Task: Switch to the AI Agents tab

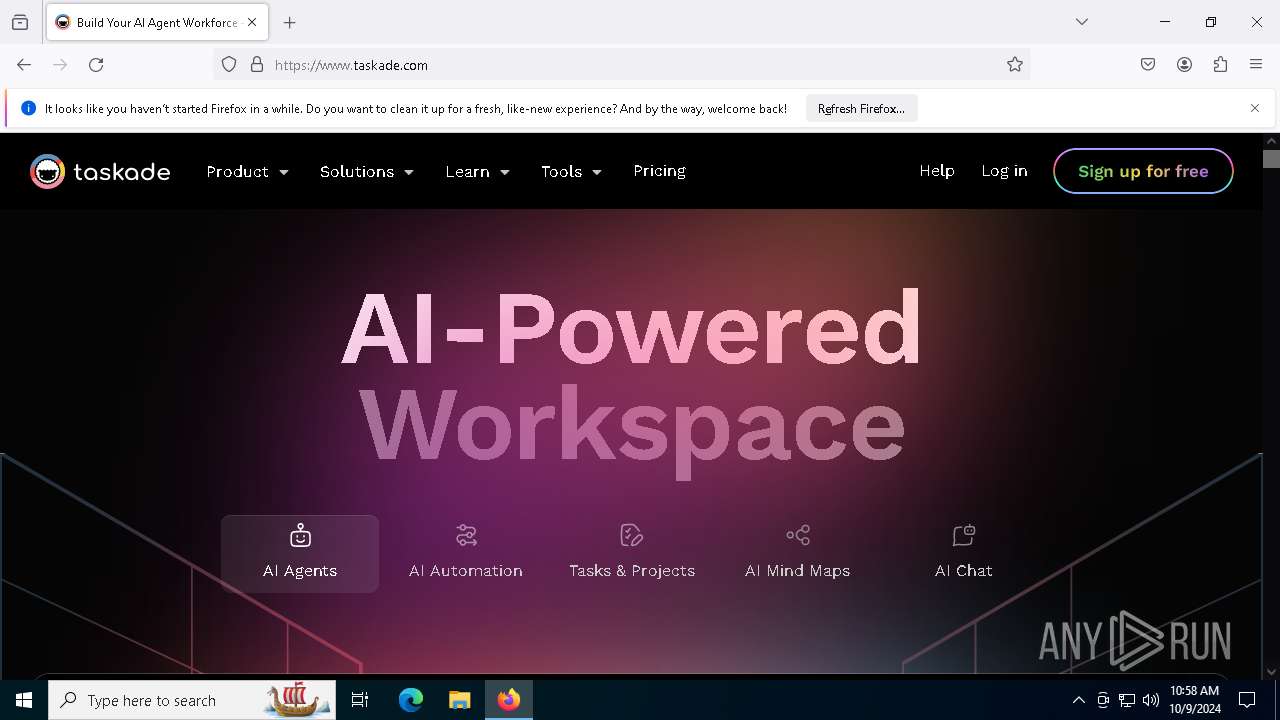Action: coord(300,554)
